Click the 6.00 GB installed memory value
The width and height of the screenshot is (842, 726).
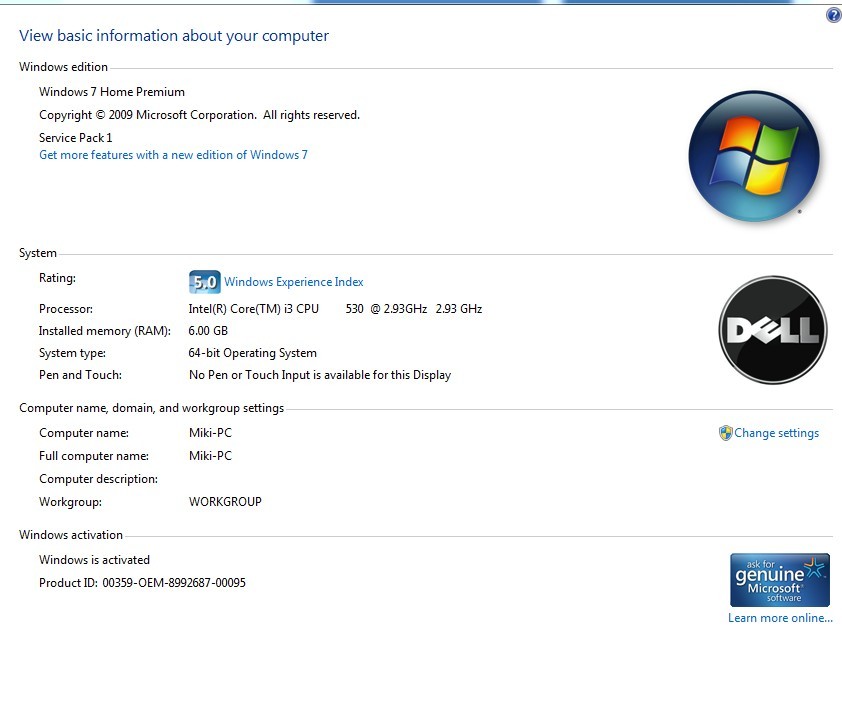tap(208, 331)
